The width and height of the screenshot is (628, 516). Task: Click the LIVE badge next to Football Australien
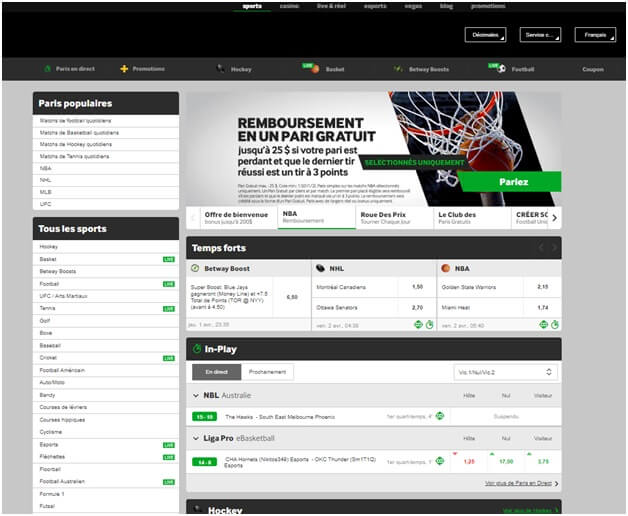169,482
